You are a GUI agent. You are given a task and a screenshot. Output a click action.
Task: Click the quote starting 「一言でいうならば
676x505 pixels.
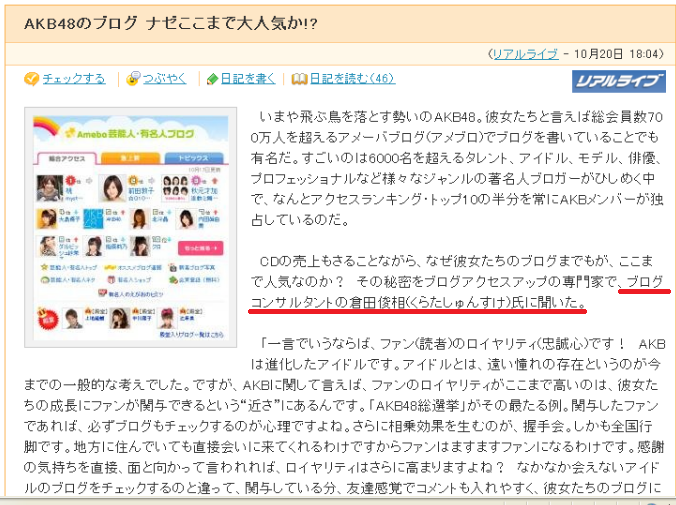344,416
